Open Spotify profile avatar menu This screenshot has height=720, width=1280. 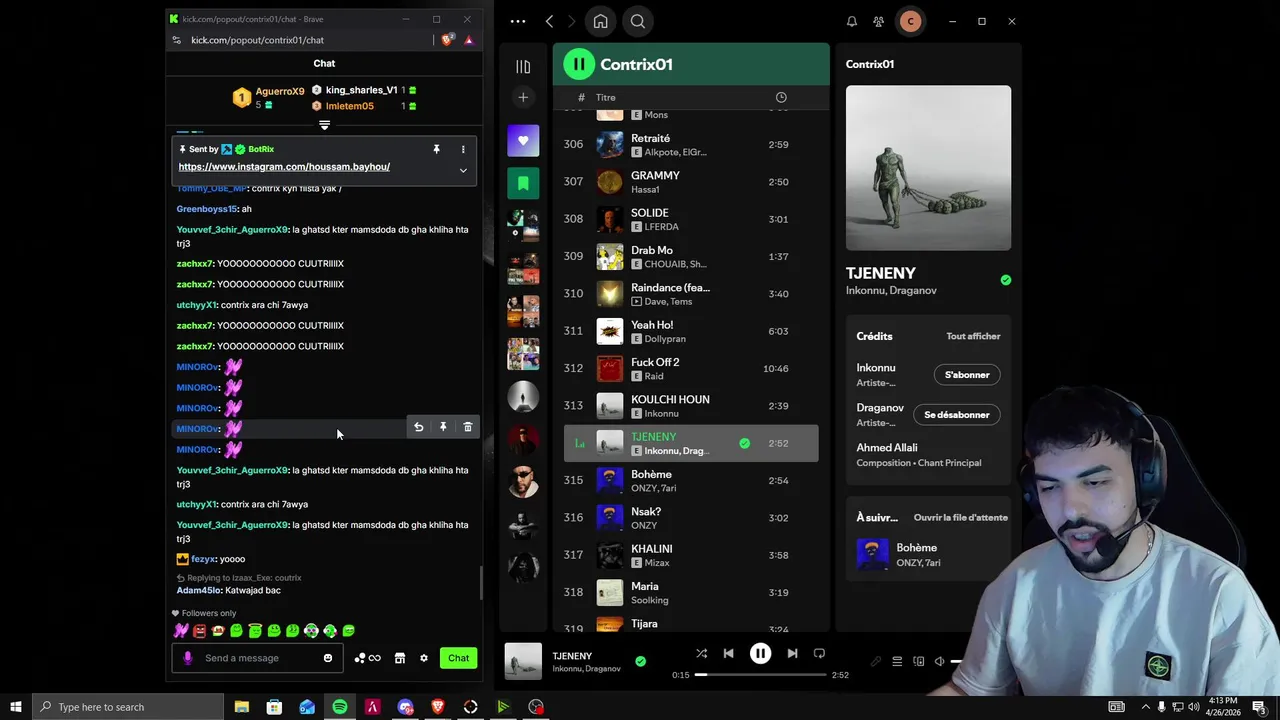910,21
